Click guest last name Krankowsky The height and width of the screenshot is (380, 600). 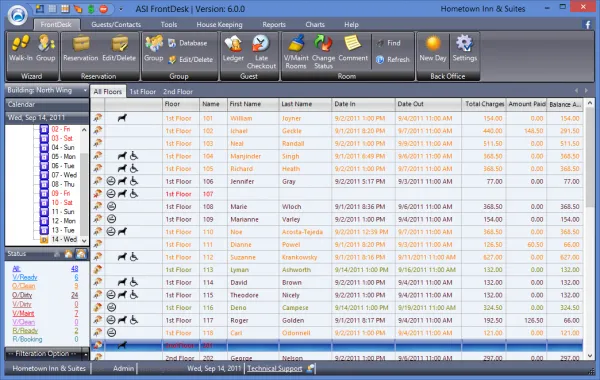tap(299, 257)
